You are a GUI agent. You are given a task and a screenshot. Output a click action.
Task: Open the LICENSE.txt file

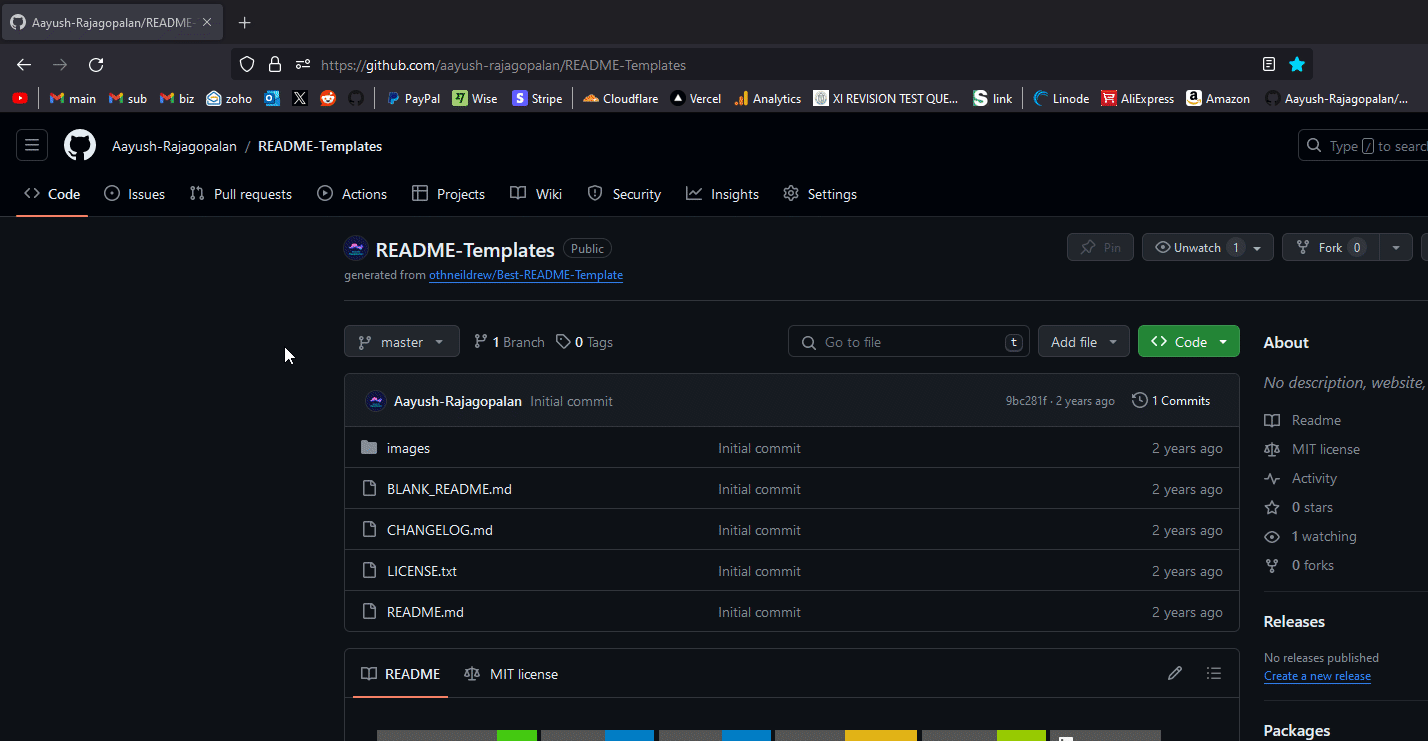point(422,572)
